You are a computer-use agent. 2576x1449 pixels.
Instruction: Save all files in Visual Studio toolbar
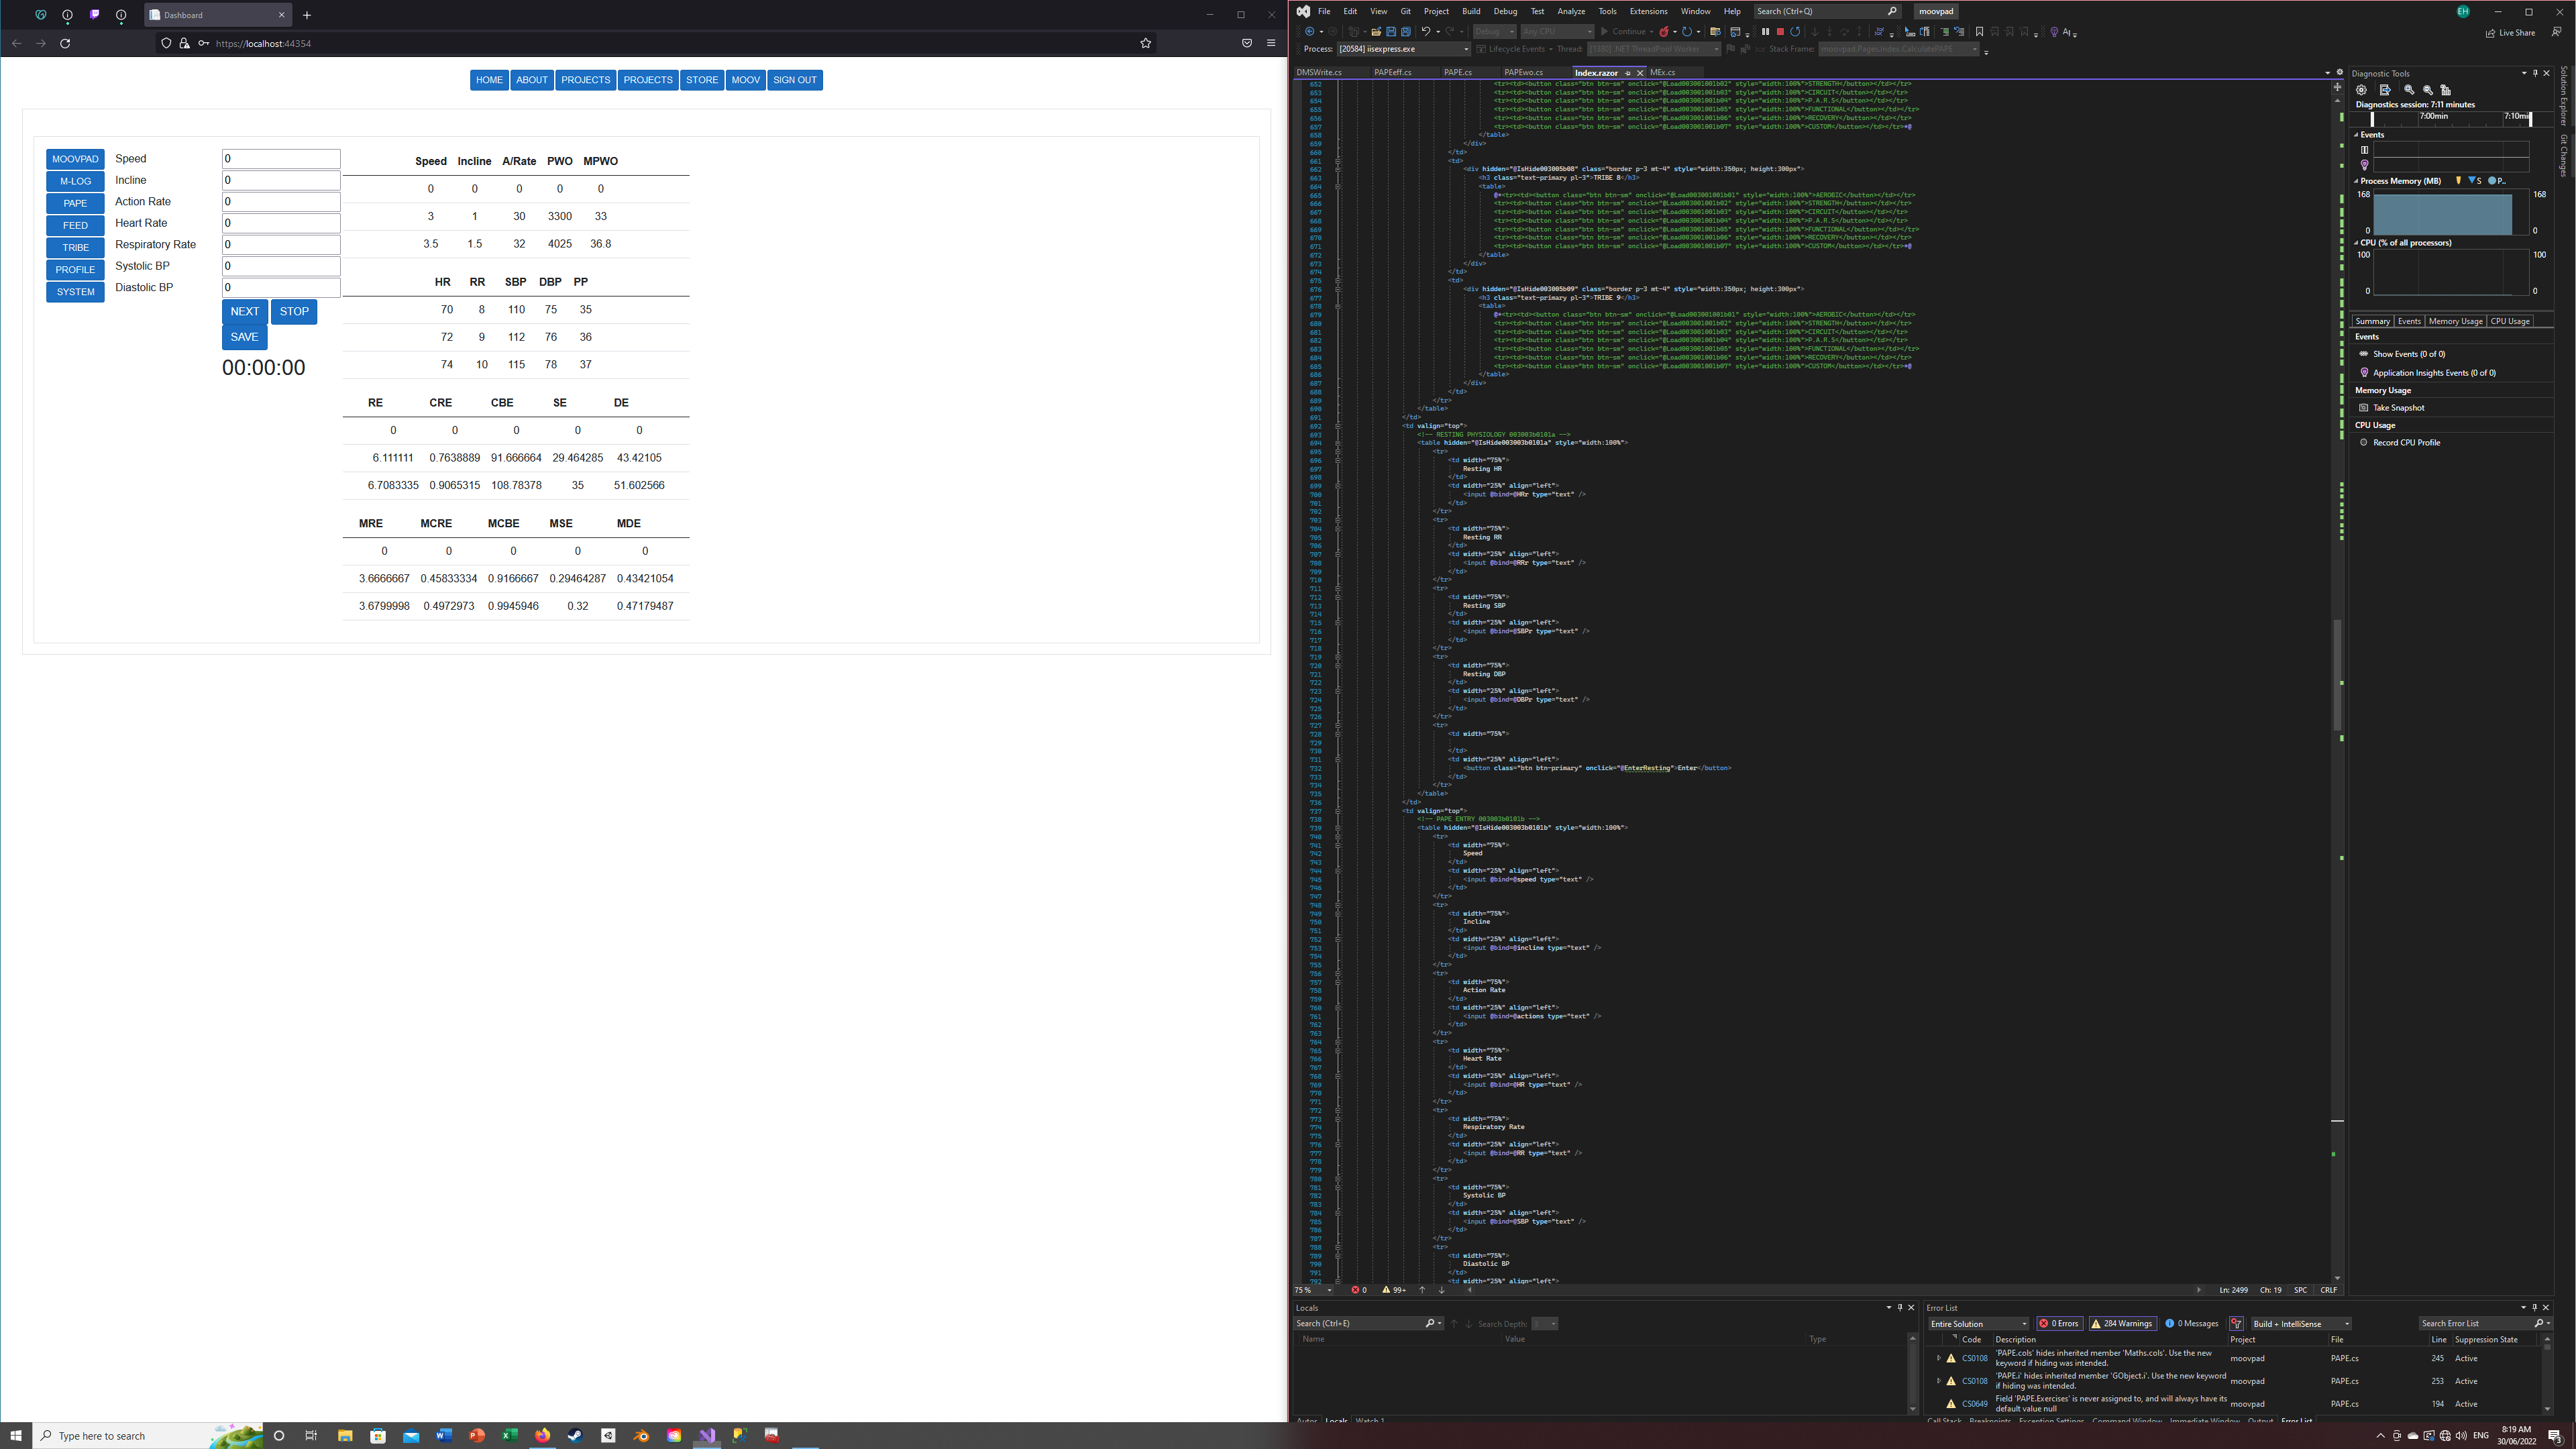point(1406,31)
